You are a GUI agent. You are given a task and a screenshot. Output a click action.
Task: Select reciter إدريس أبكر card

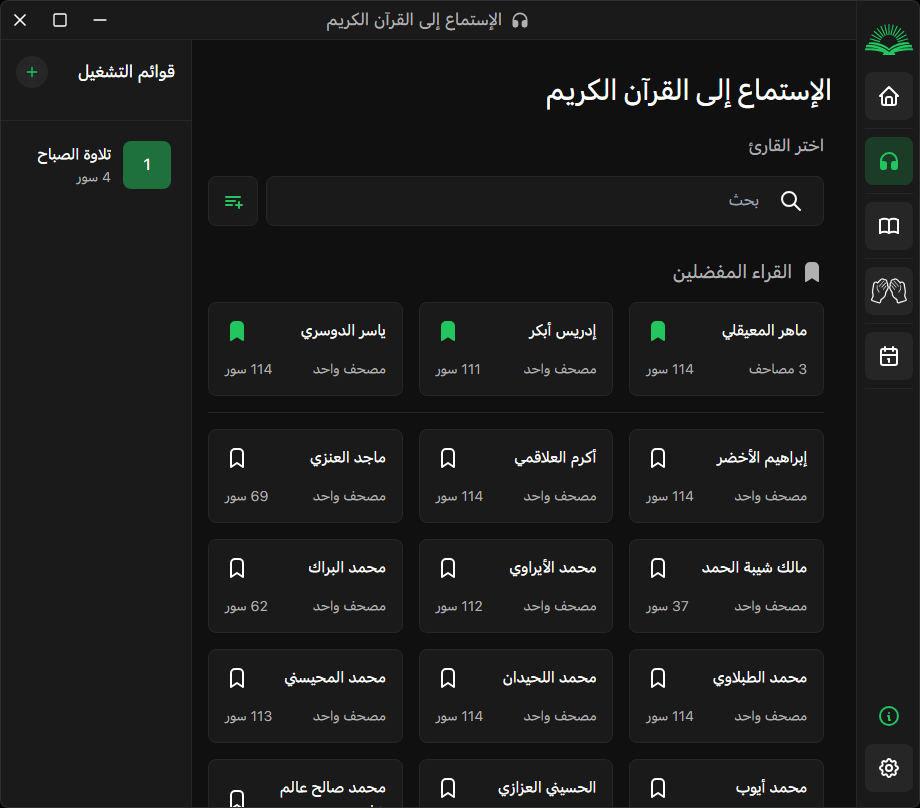(x=515, y=349)
